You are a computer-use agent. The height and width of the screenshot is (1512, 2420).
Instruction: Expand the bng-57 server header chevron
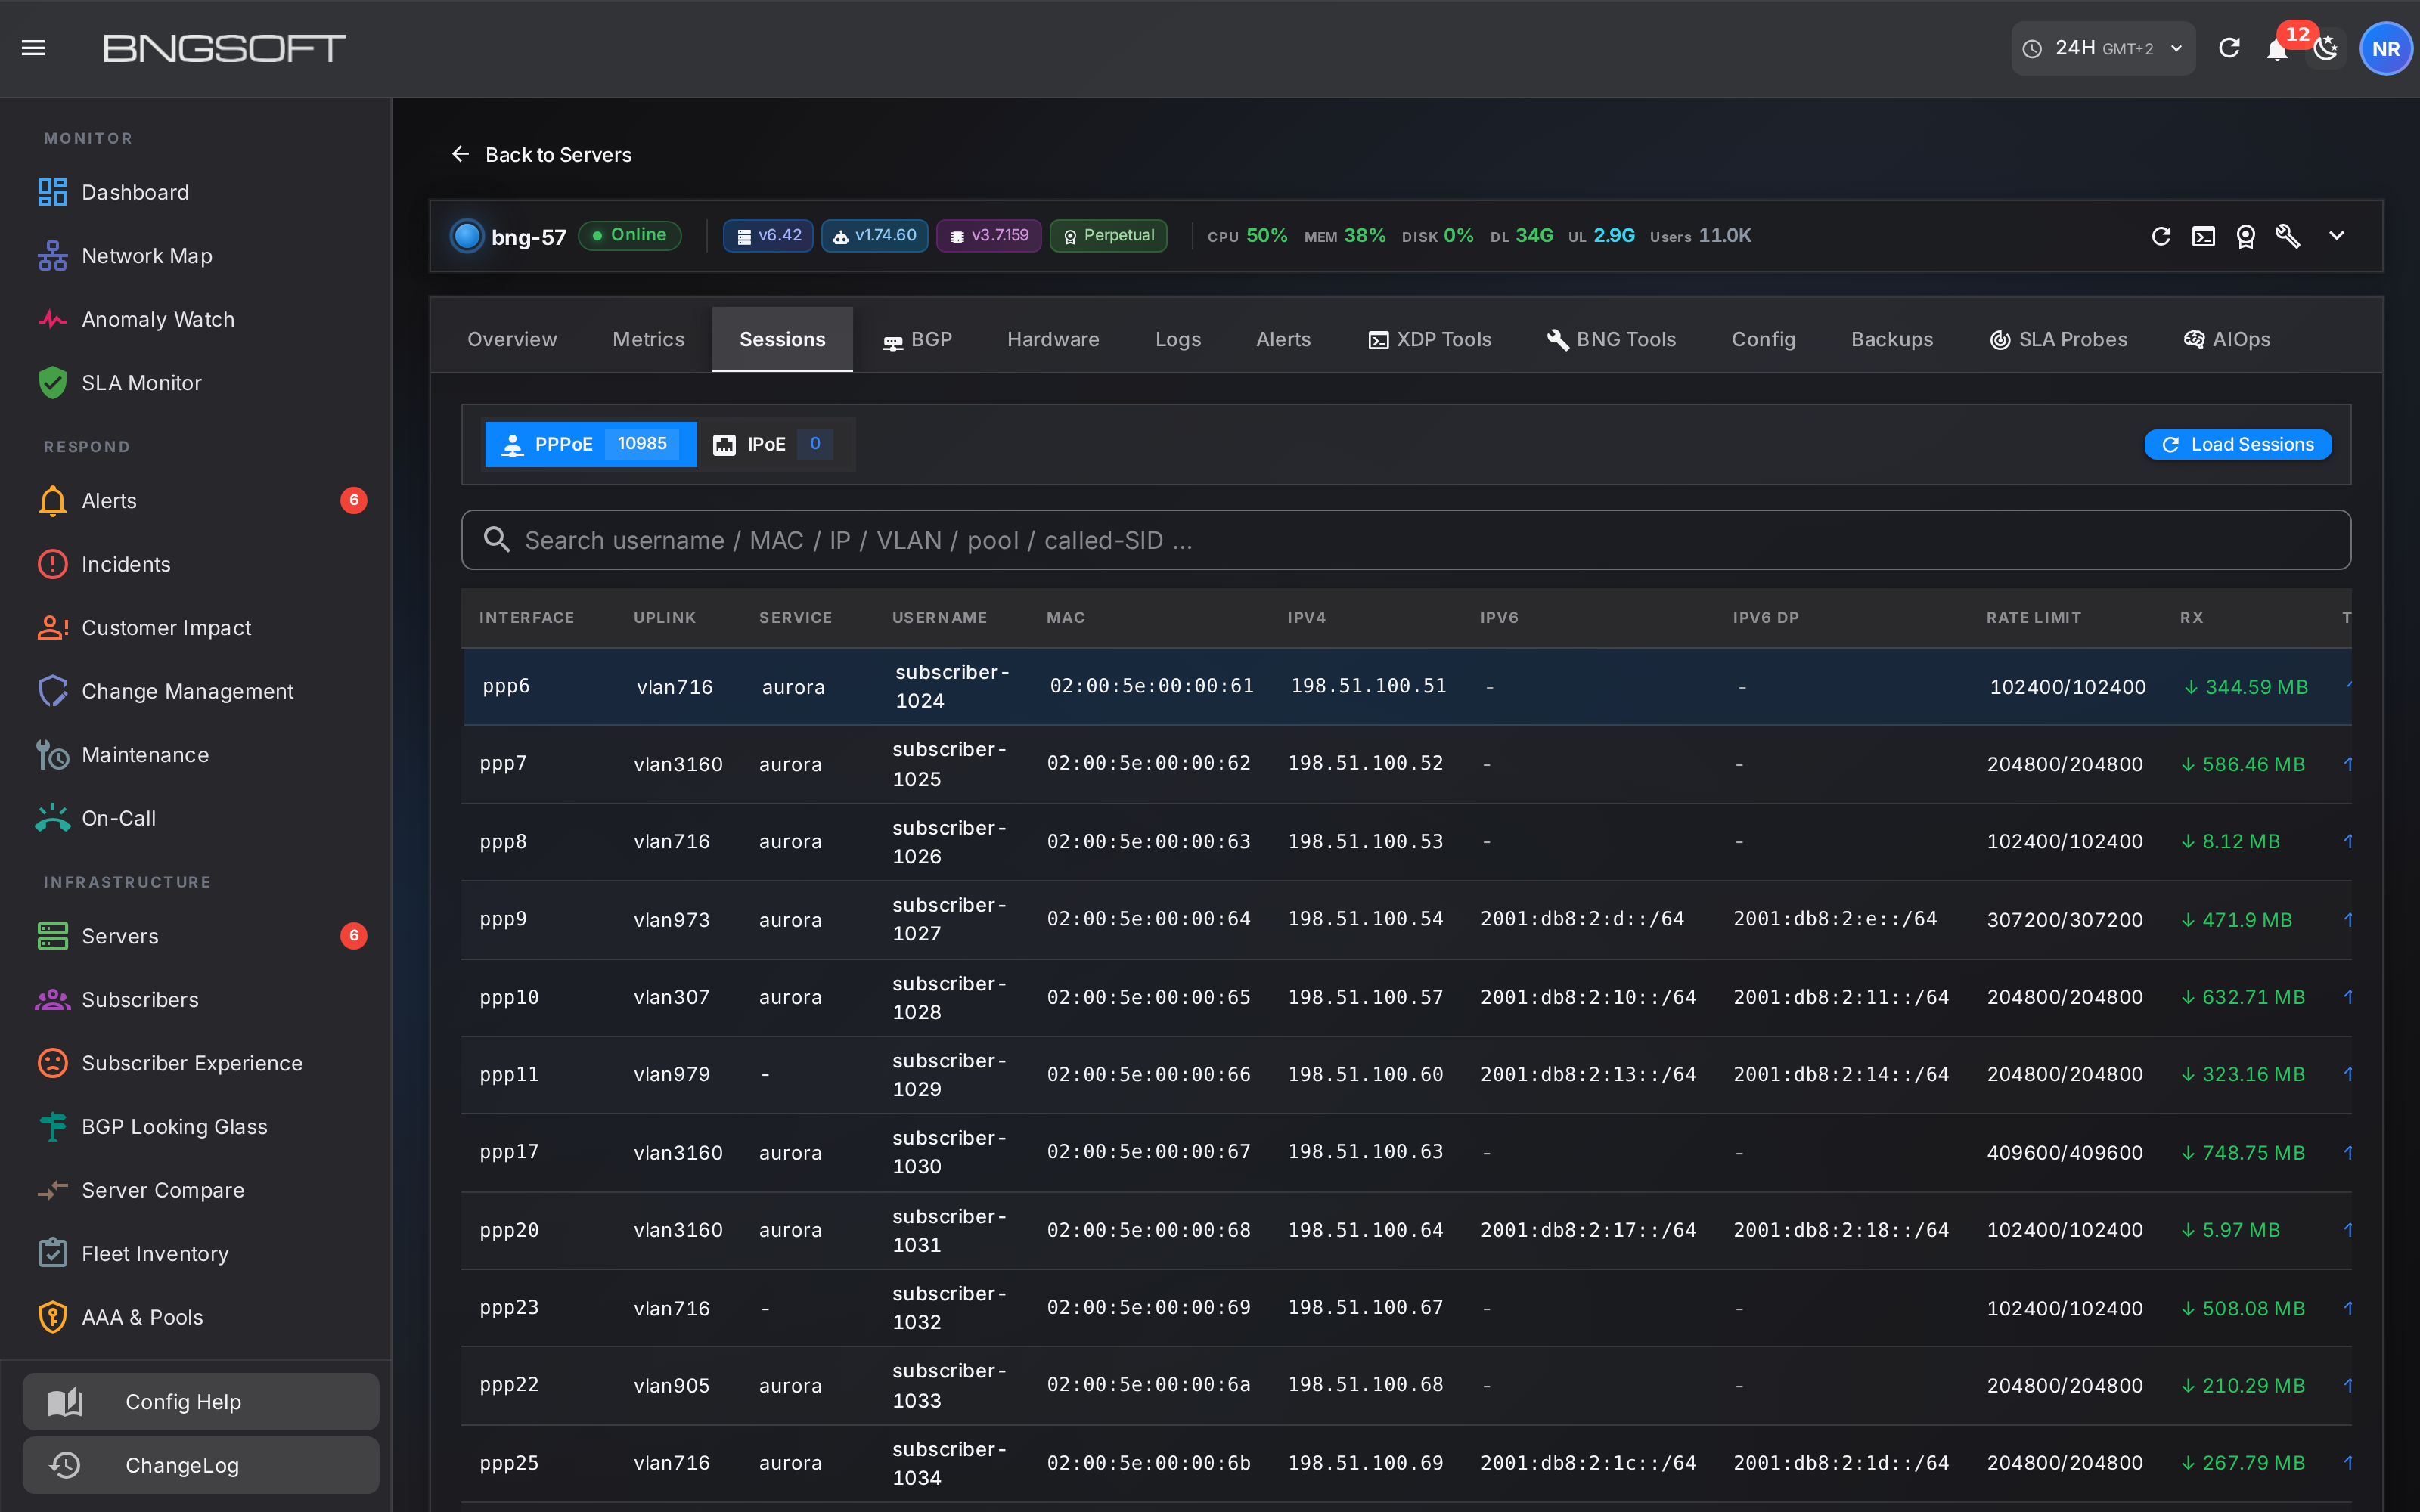[x=2336, y=236]
